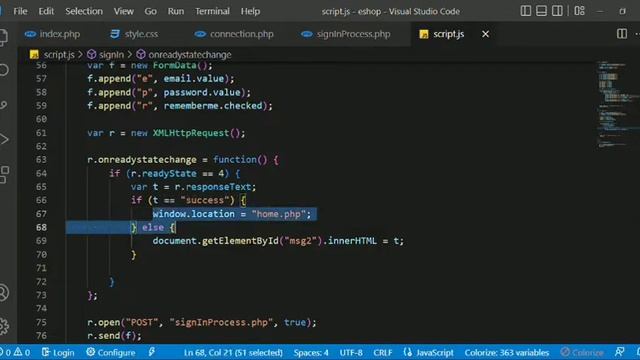Click the code minimap
Image resolution: width=640 pixels, height=360 pixels.
click(x=618, y=104)
